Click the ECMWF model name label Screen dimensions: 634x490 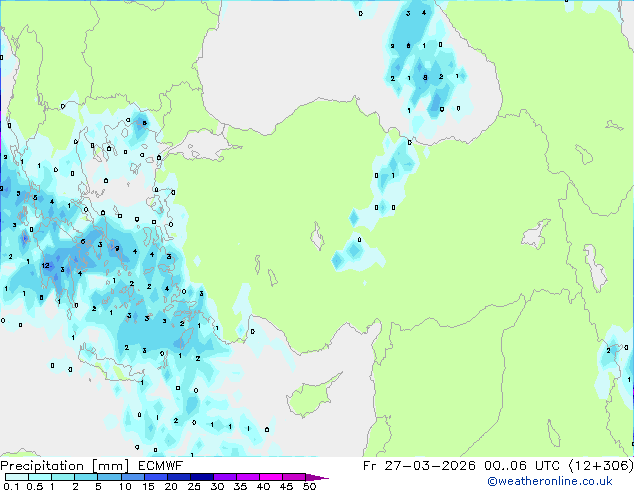[161, 466]
